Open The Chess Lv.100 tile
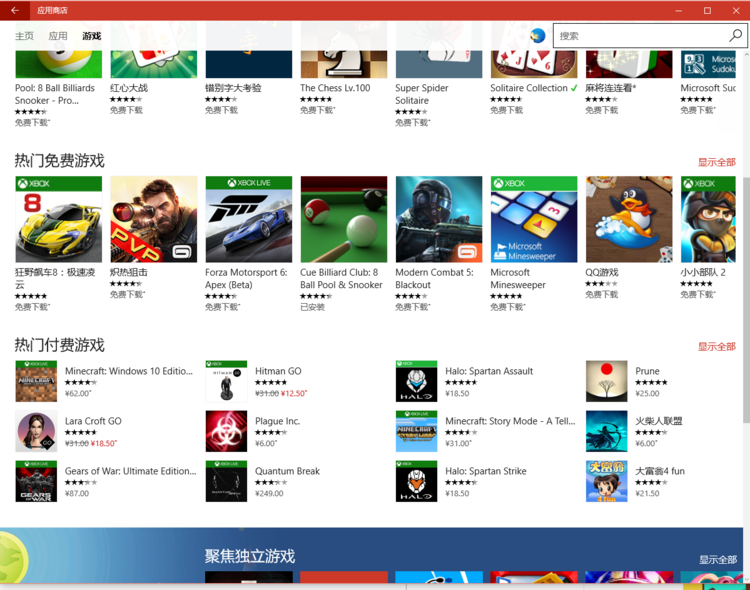 tap(344, 64)
